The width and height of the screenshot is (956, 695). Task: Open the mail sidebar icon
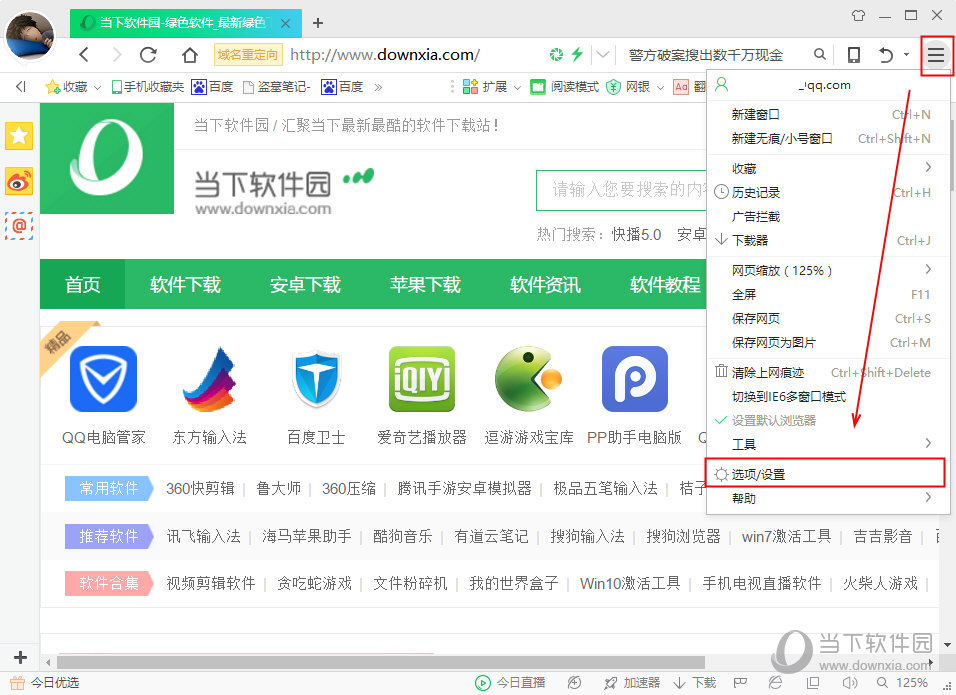click(x=19, y=226)
